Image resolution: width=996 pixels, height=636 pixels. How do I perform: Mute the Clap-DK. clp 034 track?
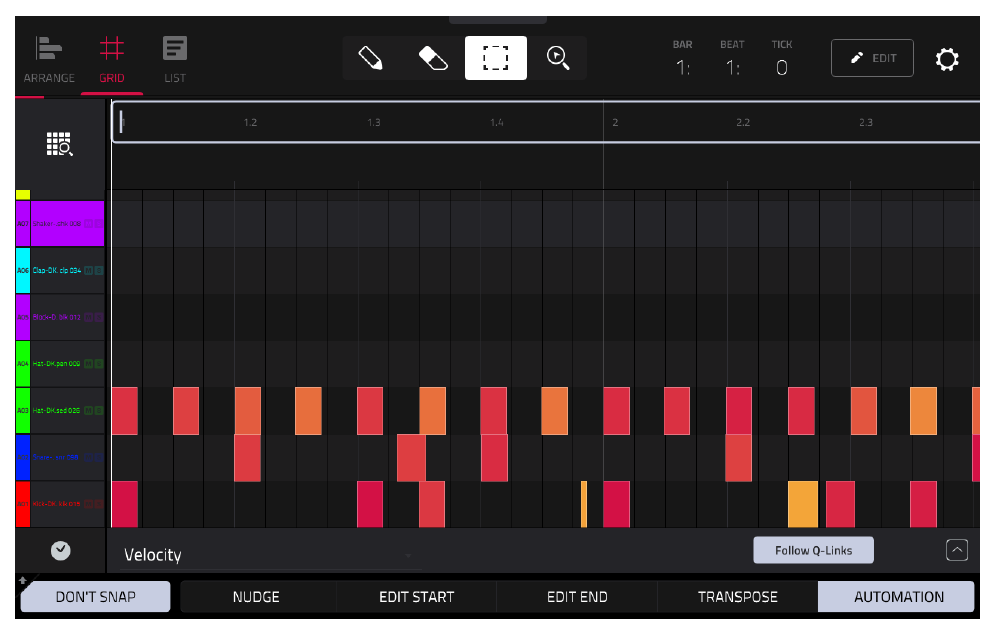pyautogui.click(x=89, y=271)
